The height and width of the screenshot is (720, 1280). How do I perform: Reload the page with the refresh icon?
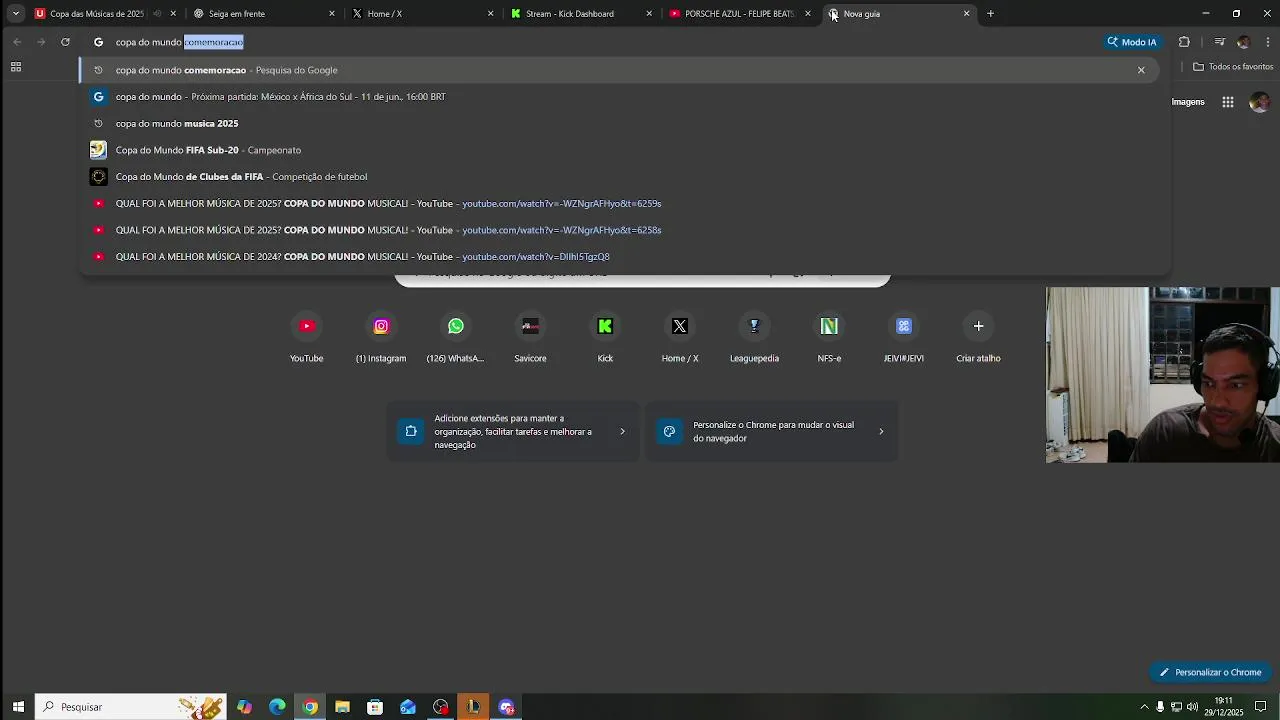(x=65, y=42)
